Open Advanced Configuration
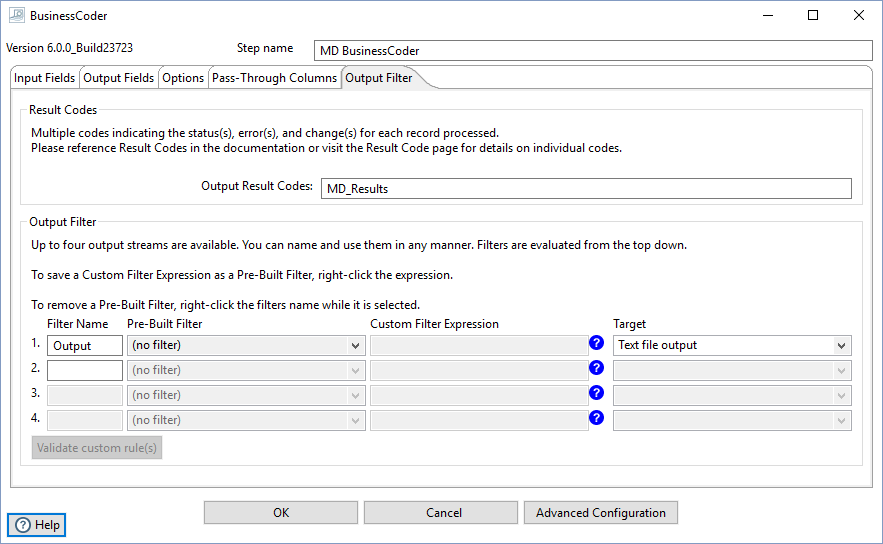This screenshot has width=883, height=544. [x=600, y=513]
